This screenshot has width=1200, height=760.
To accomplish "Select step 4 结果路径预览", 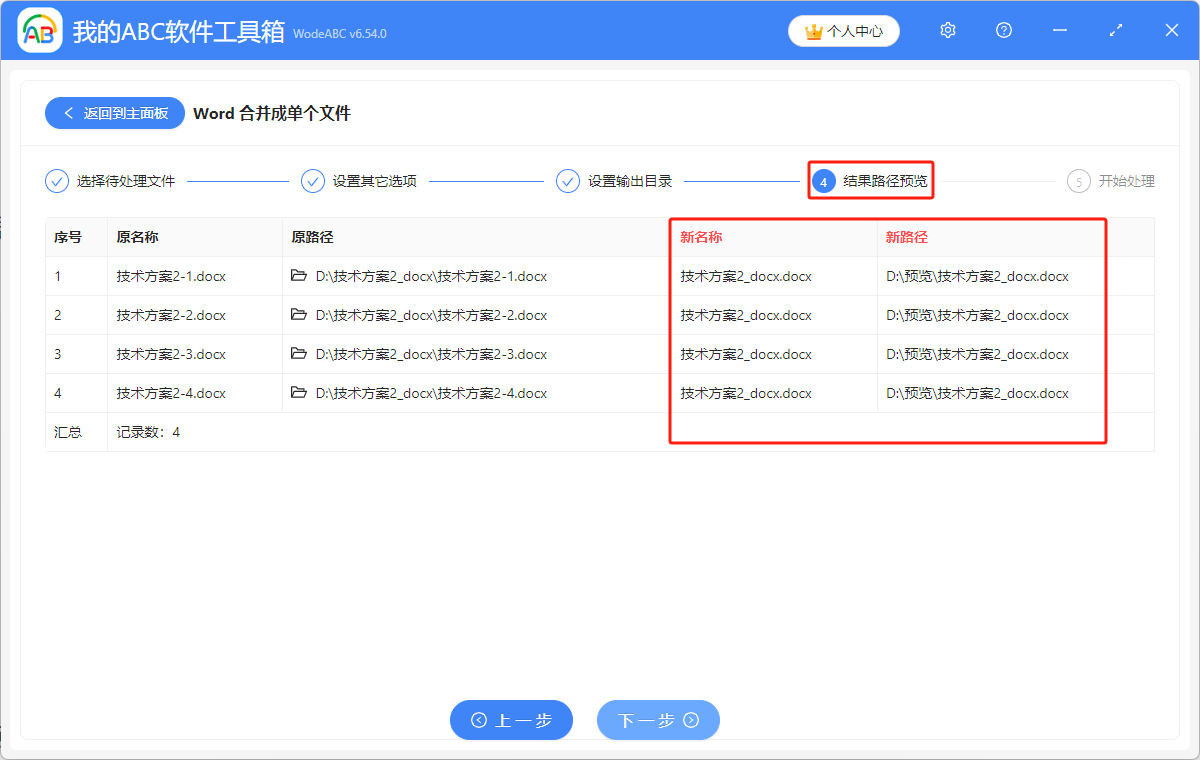I will pyautogui.click(x=870, y=181).
